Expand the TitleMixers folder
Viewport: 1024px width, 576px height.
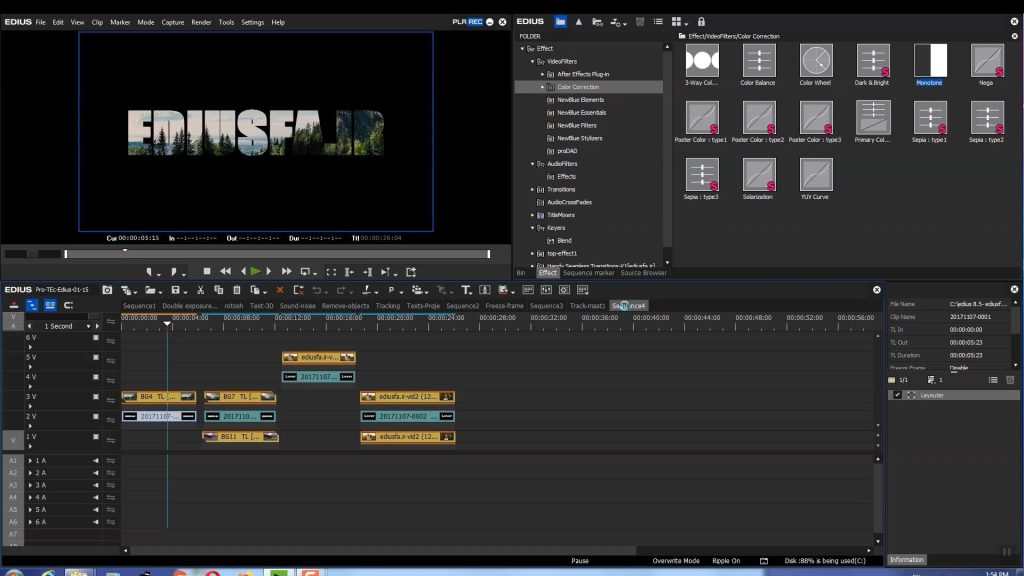[x=532, y=215]
